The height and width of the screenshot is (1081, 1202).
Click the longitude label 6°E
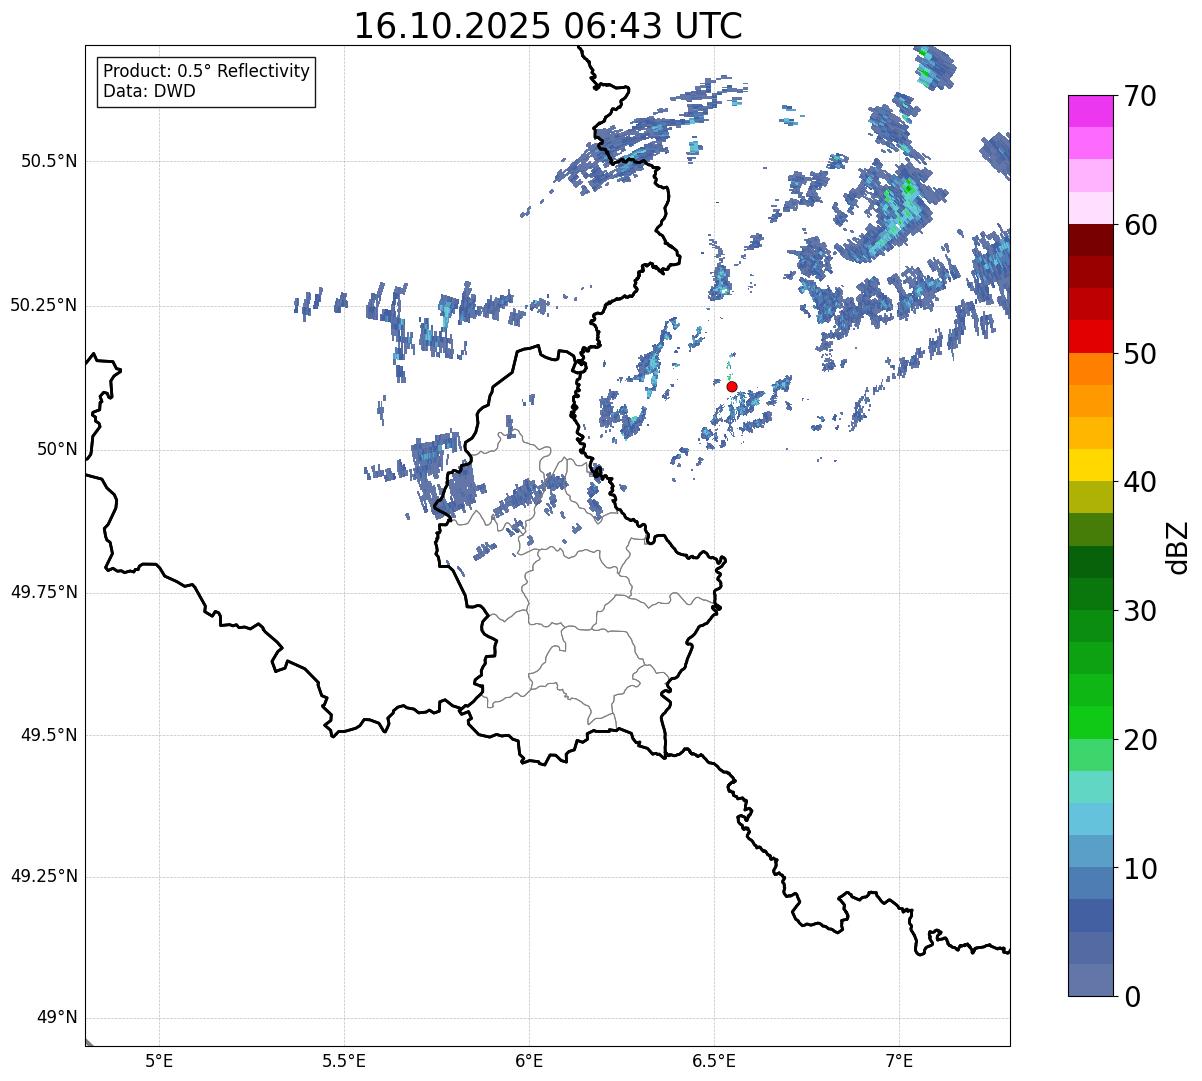(529, 1061)
